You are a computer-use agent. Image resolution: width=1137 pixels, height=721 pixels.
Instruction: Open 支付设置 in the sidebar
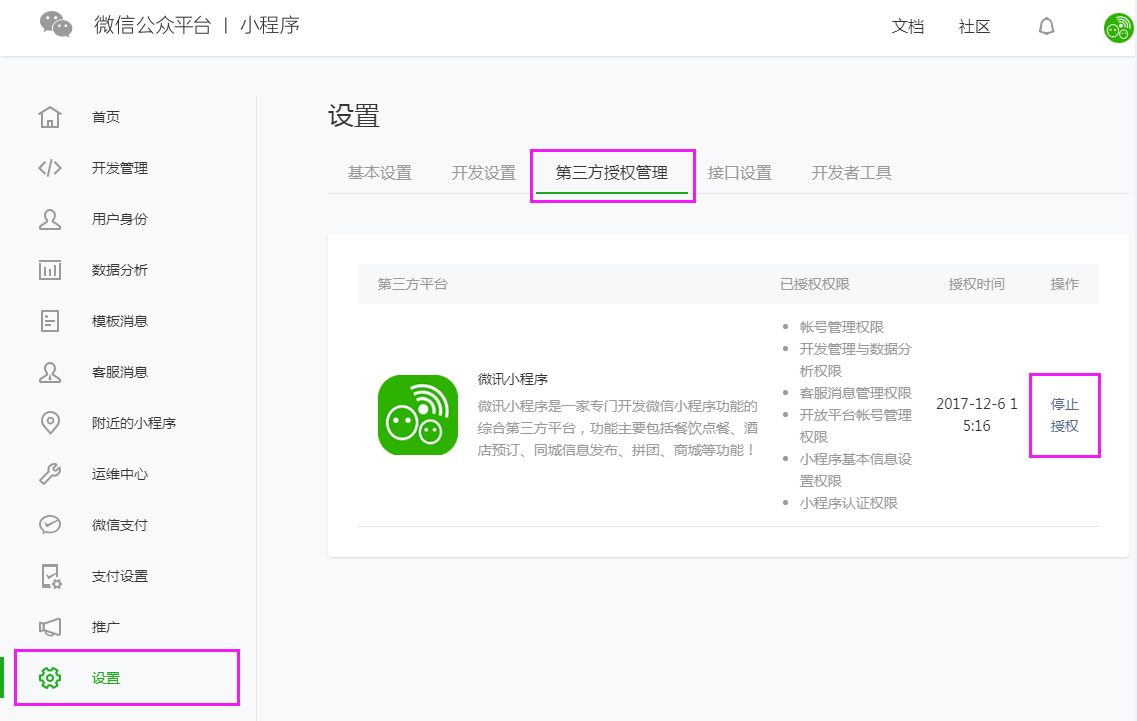pos(120,576)
